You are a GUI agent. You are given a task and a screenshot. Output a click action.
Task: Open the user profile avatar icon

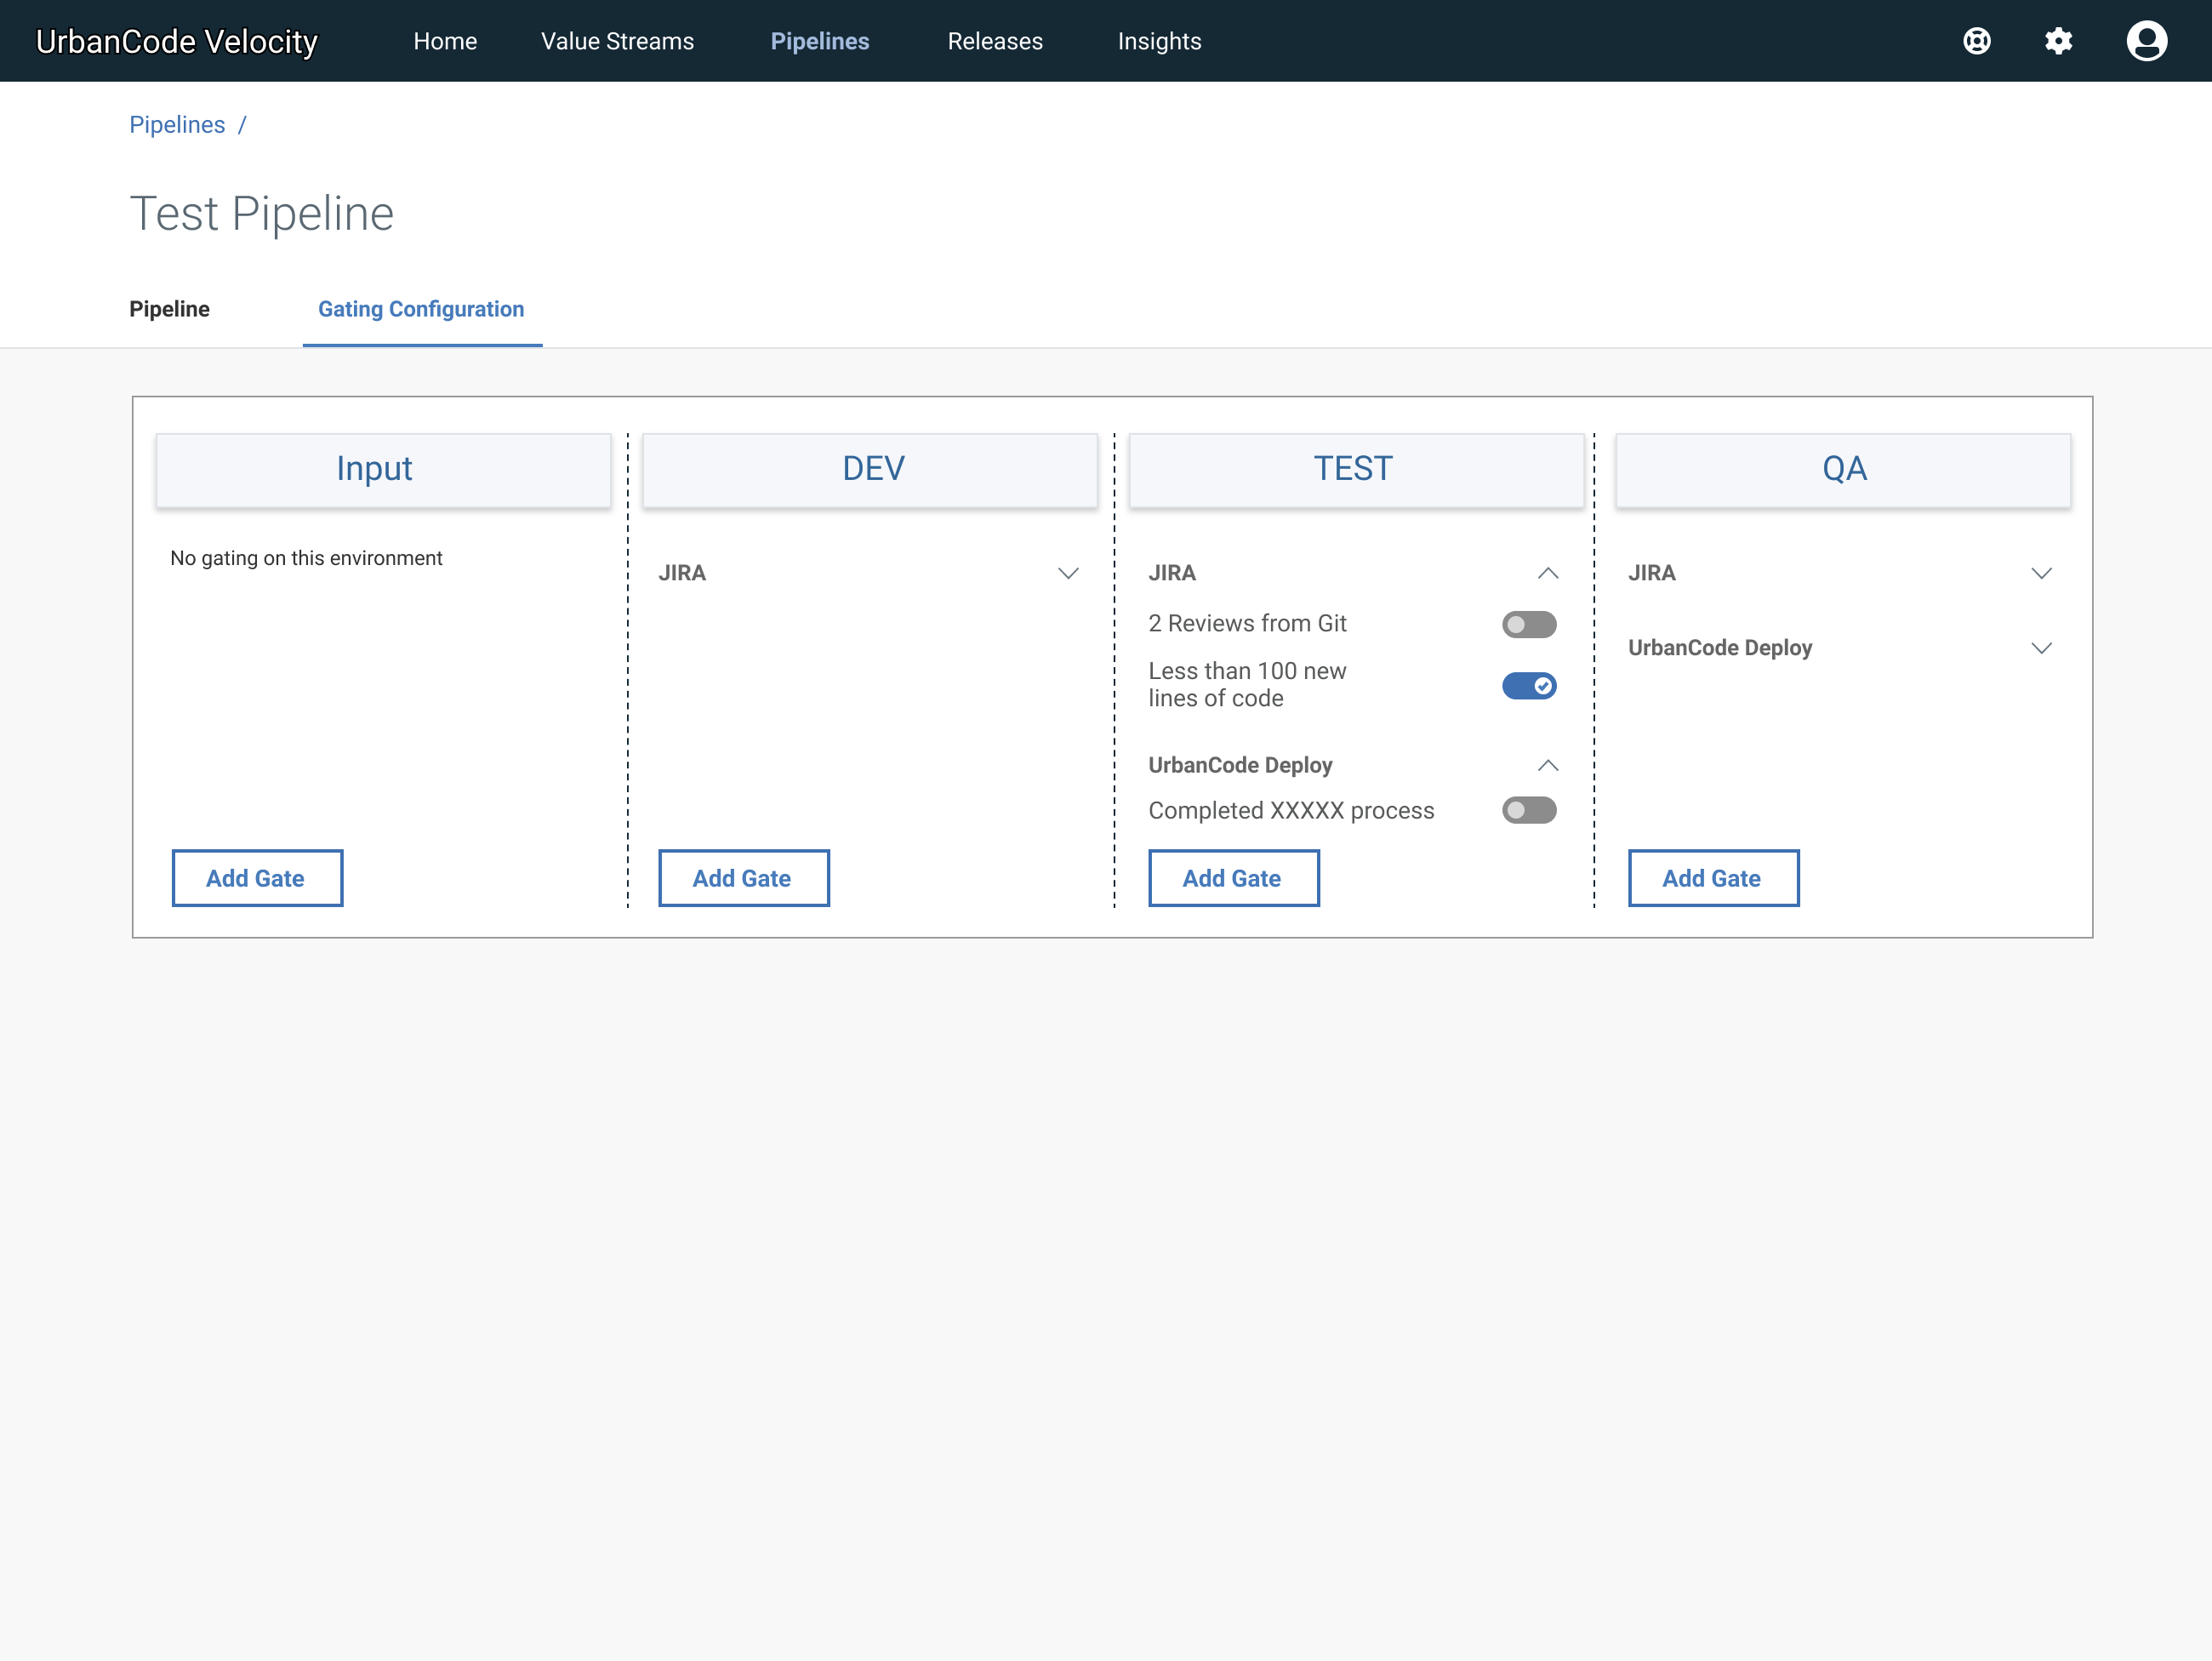pos(2146,41)
